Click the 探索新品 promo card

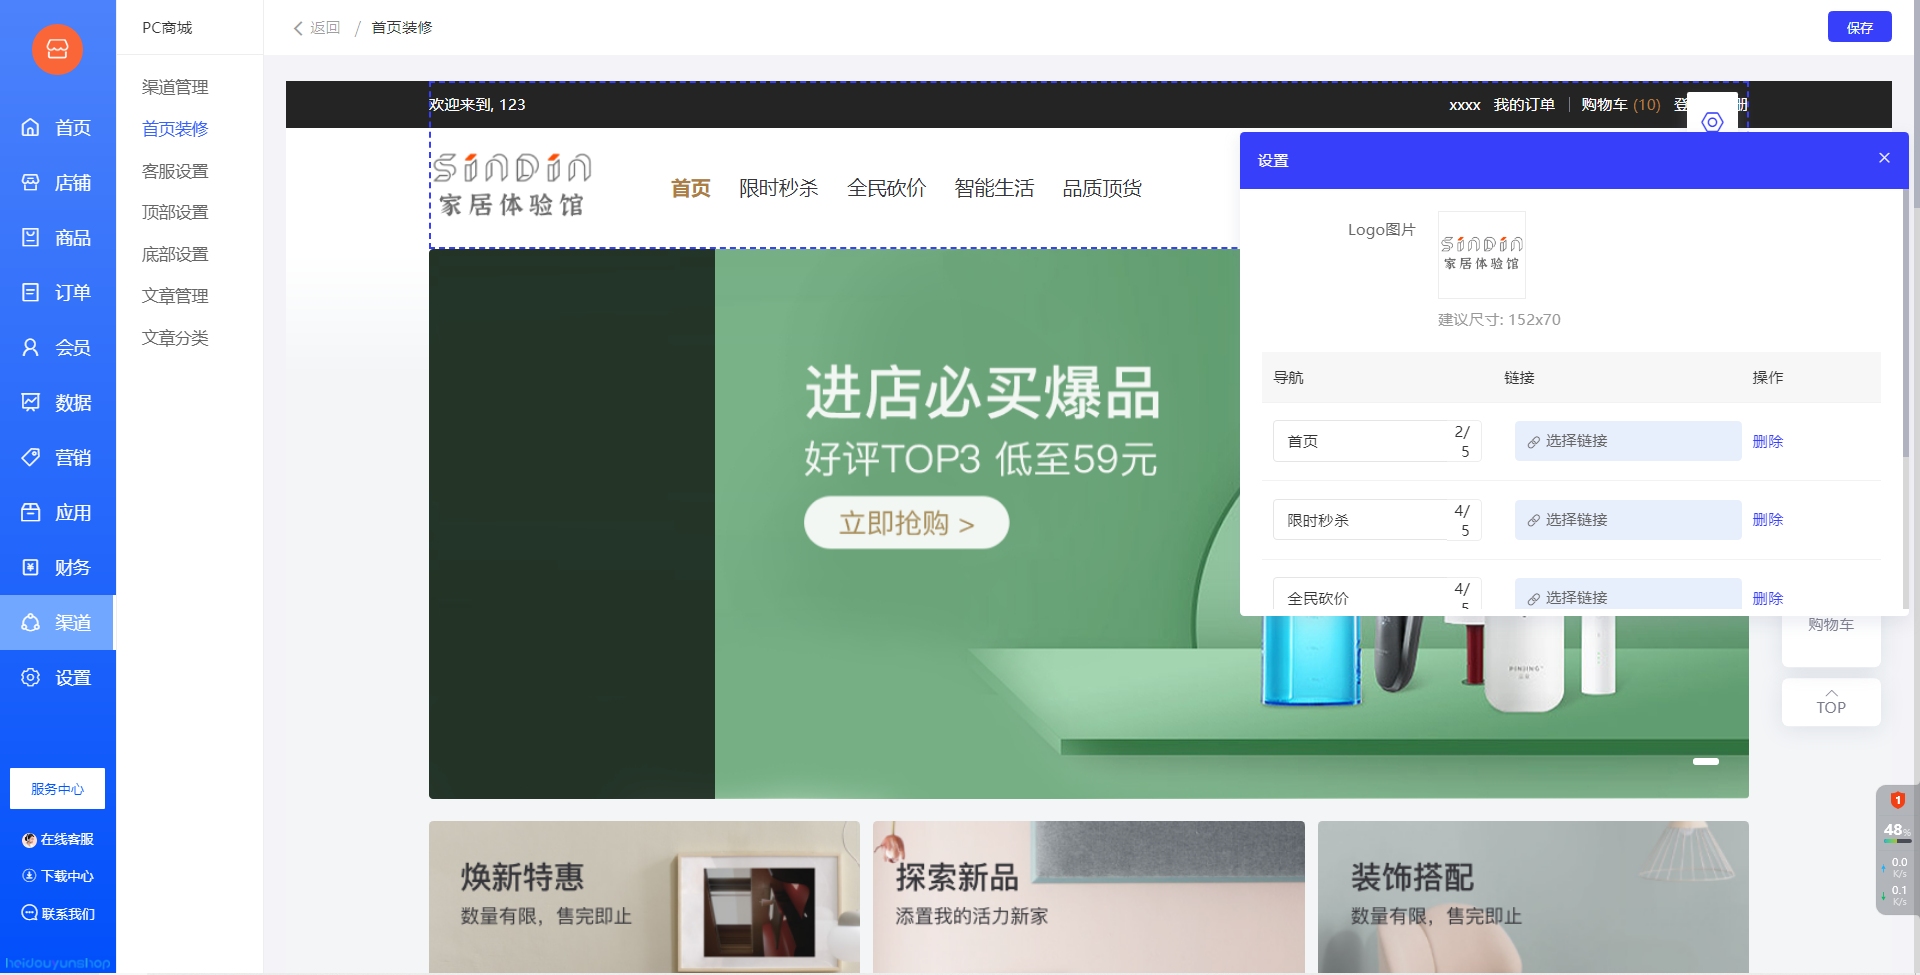(x=1088, y=896)
